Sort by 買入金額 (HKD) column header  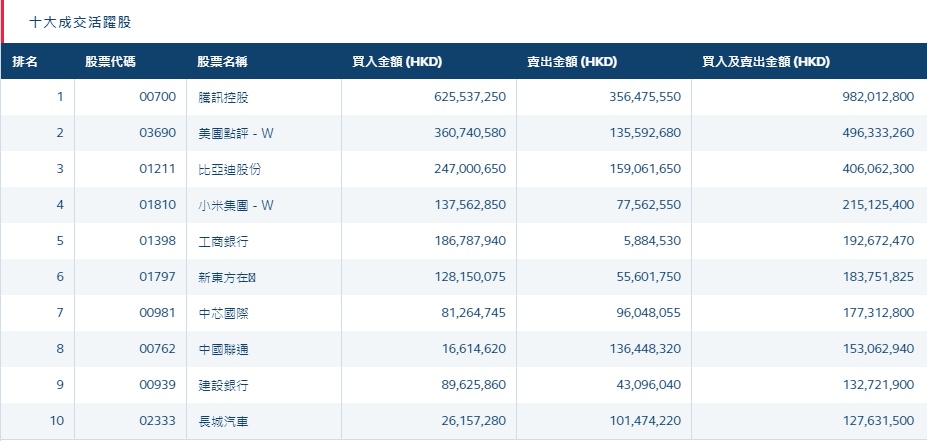pos(397,62)
